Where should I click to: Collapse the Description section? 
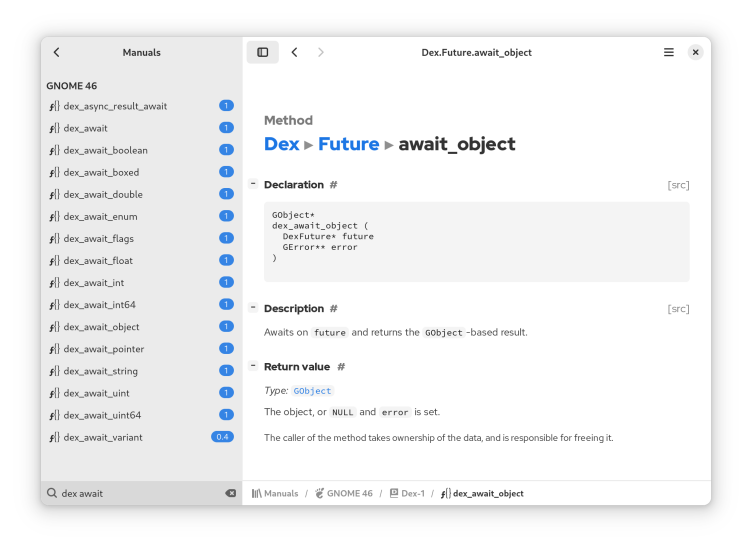click(253, 308)
